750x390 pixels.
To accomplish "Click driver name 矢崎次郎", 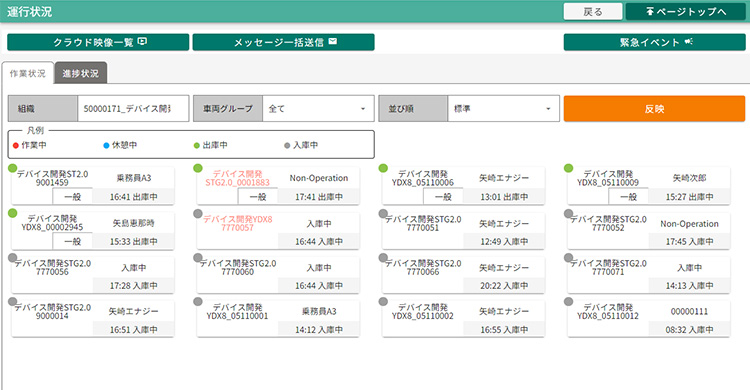I will (689, 178).
